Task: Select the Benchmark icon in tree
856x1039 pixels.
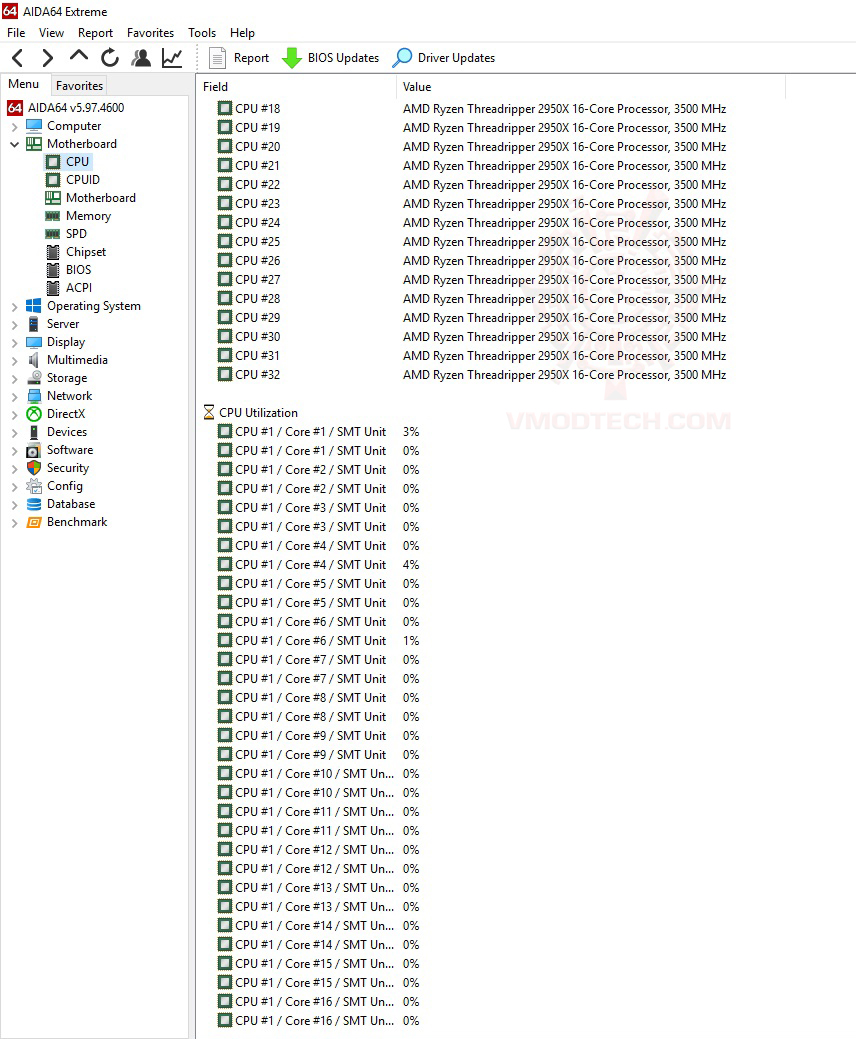Action: point(34,522)
